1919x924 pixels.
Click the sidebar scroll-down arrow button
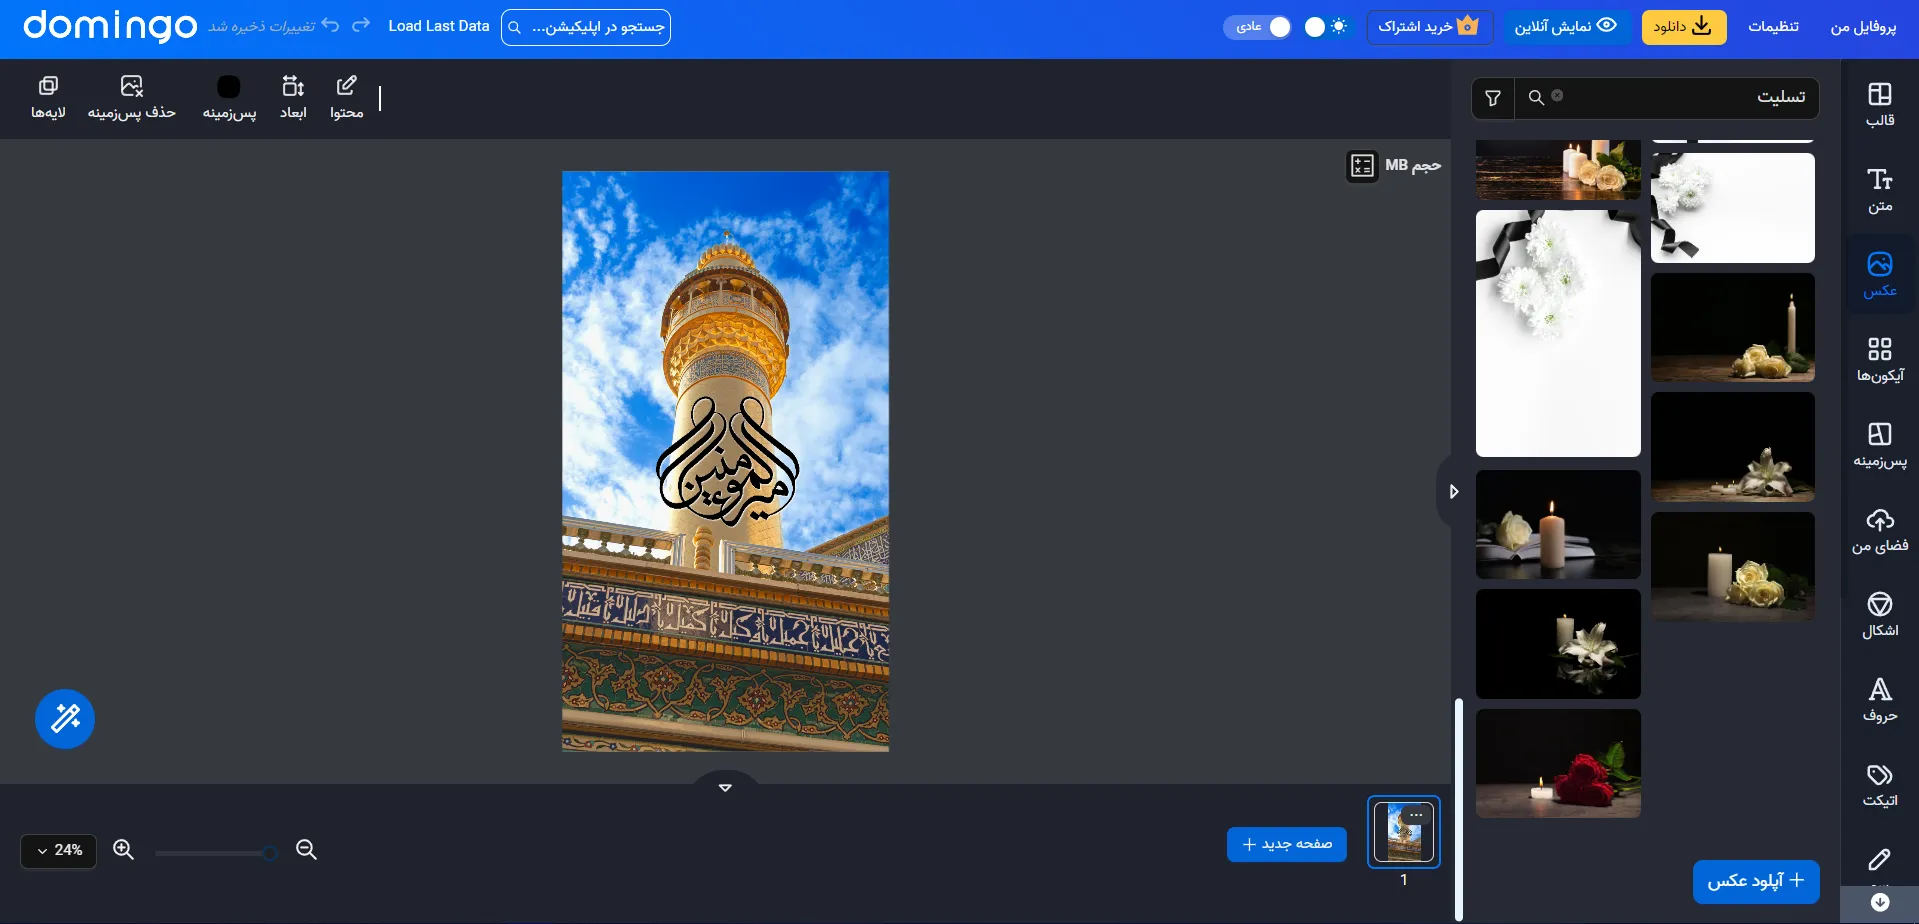[x=1880, y=903]
